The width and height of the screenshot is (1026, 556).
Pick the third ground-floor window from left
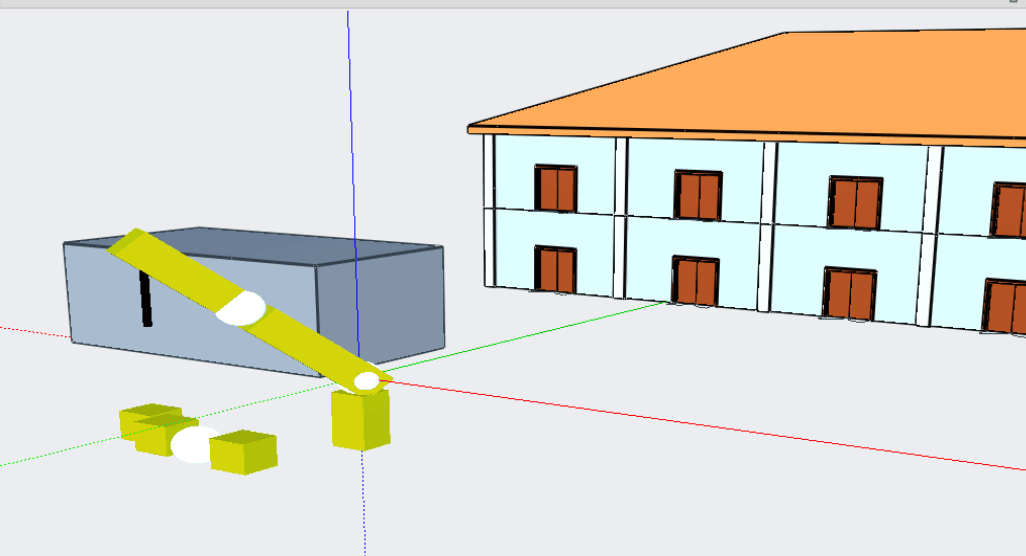[x=850, y=294]
